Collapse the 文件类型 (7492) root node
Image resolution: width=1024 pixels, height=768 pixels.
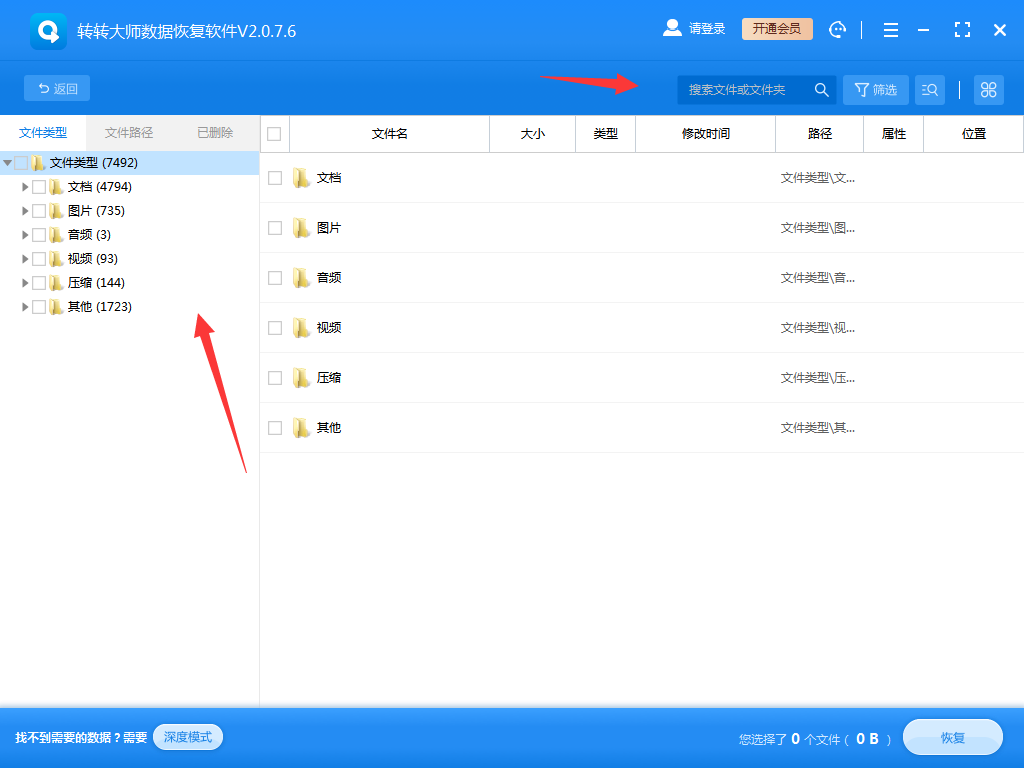[x=8, y=162]
